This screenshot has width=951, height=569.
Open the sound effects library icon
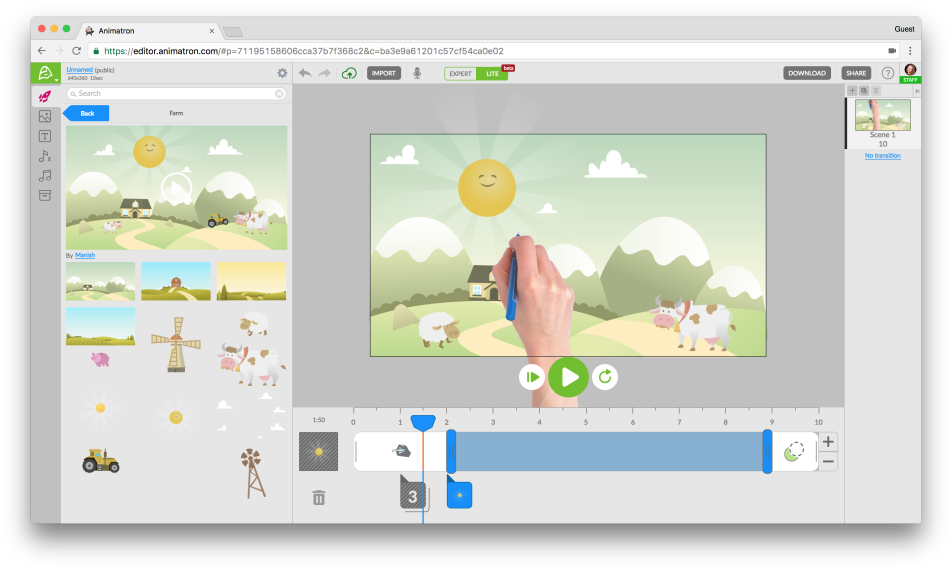coord(45,156)
